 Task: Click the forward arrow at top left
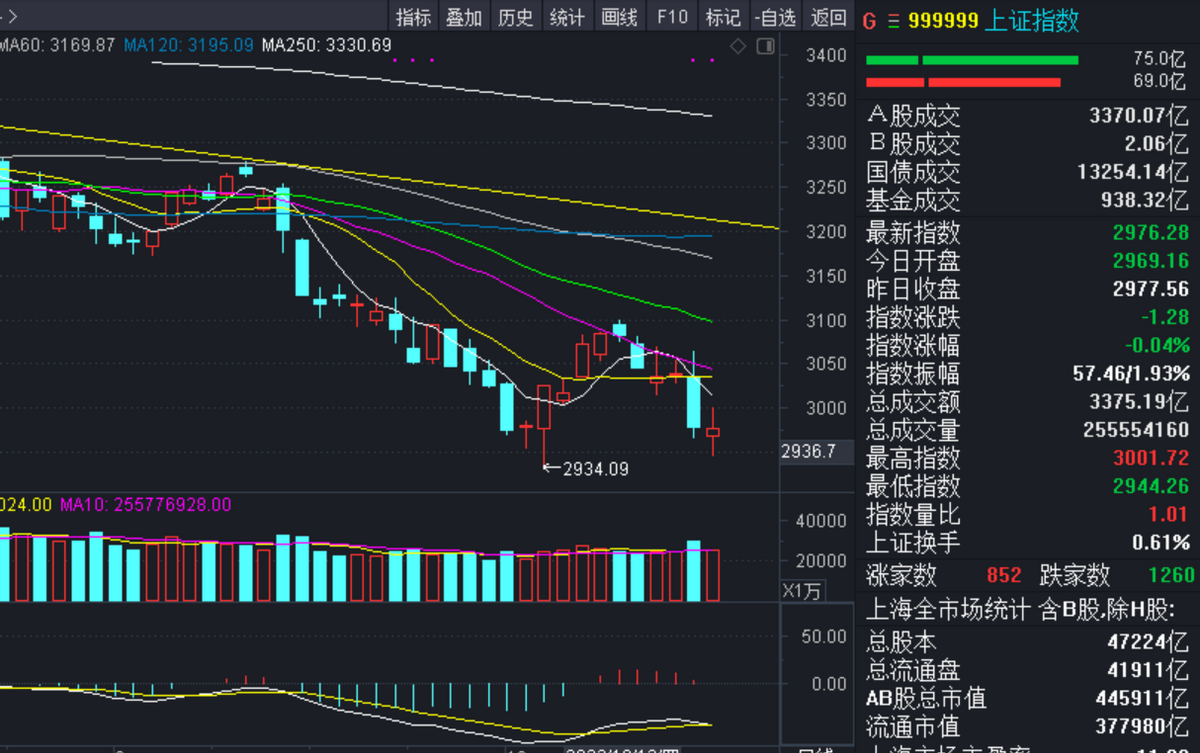pyautogui.click(x=9, y=17)
